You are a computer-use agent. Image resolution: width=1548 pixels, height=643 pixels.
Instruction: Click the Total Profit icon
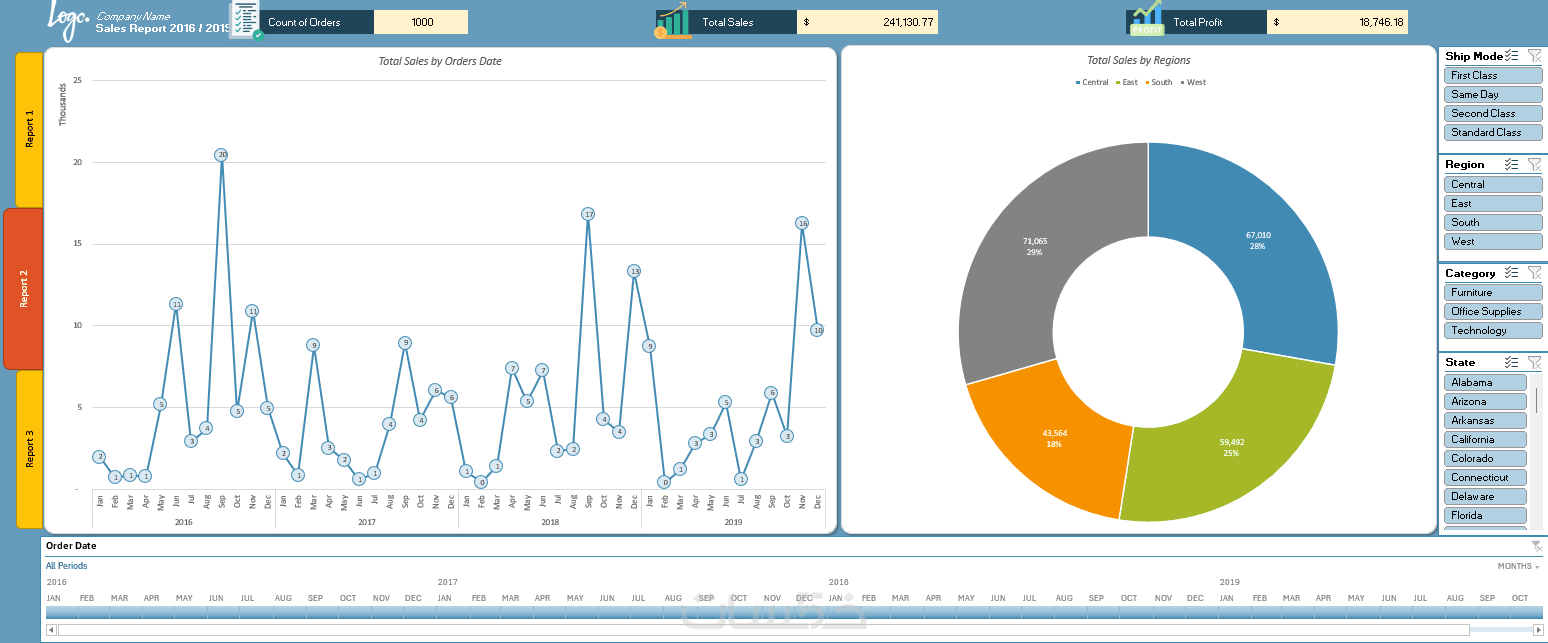(1147, 18)
